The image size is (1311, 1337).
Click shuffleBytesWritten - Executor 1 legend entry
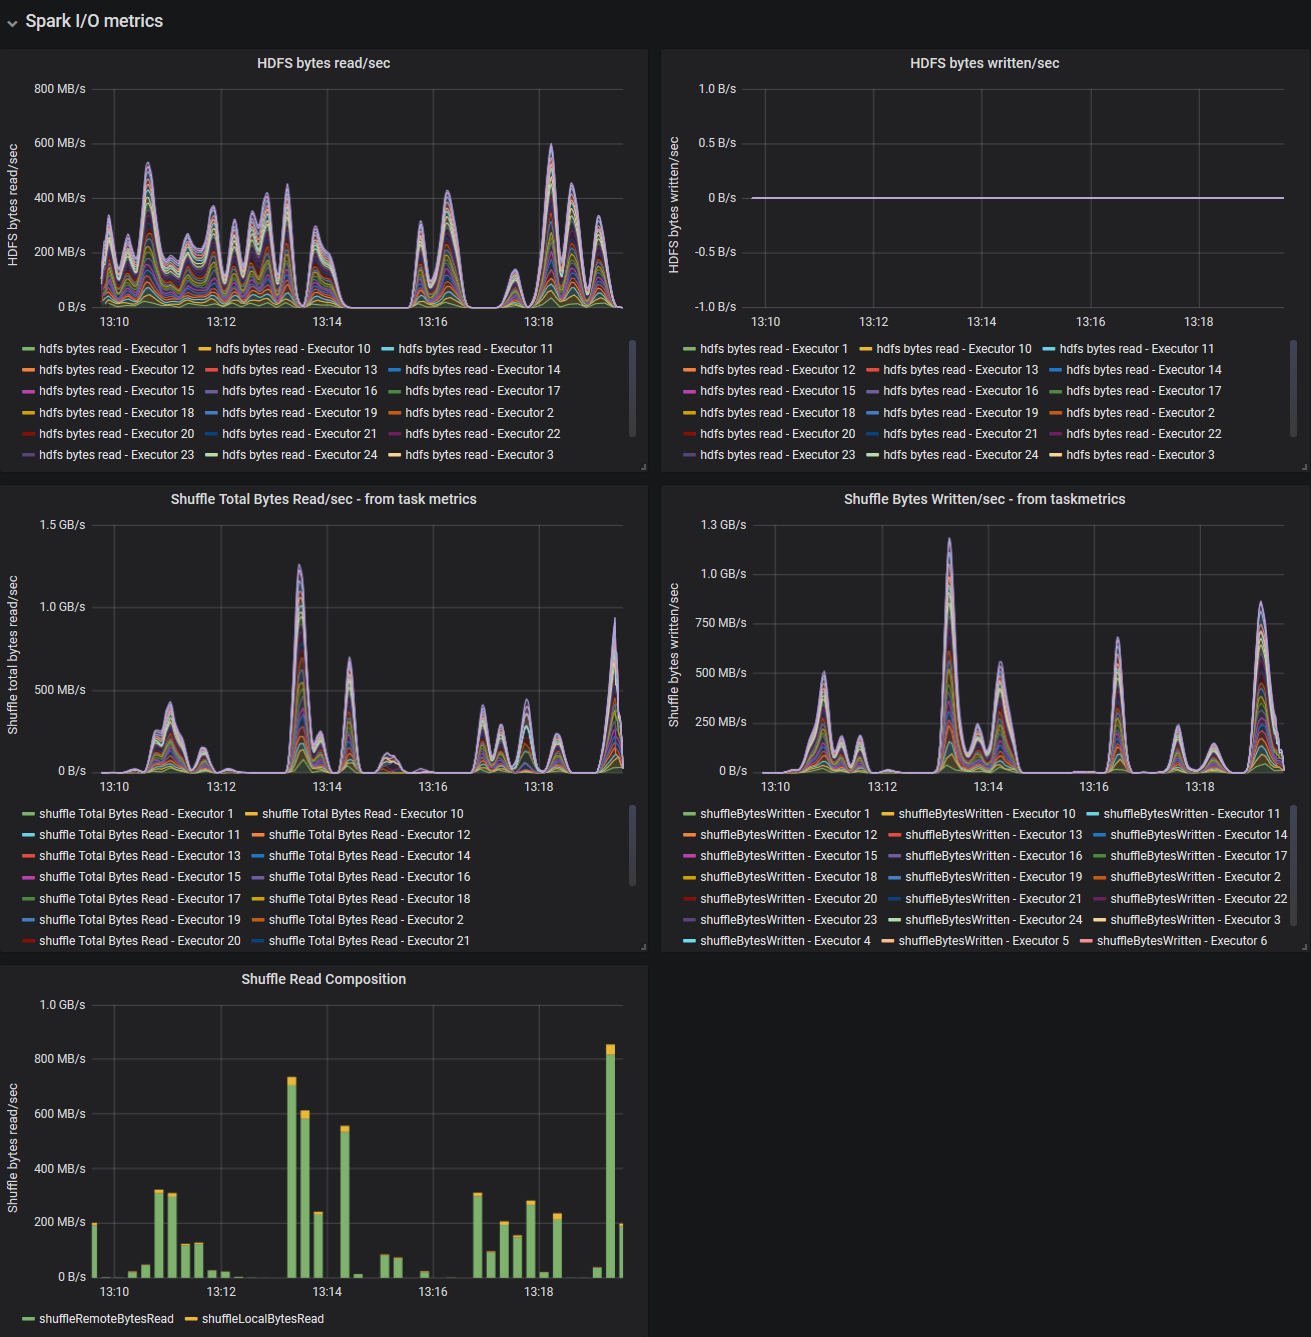(x=785, y=814)
